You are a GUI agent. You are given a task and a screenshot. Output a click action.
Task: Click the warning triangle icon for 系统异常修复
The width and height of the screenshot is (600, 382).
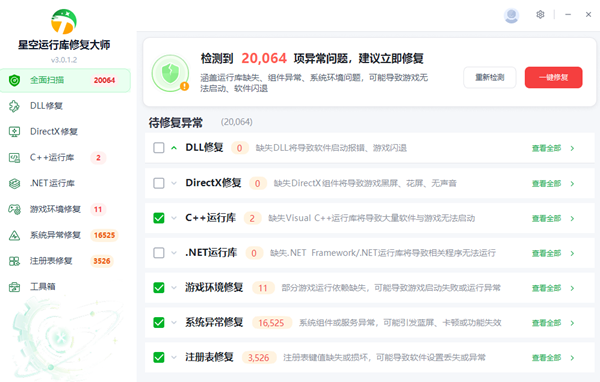(14, 235)
